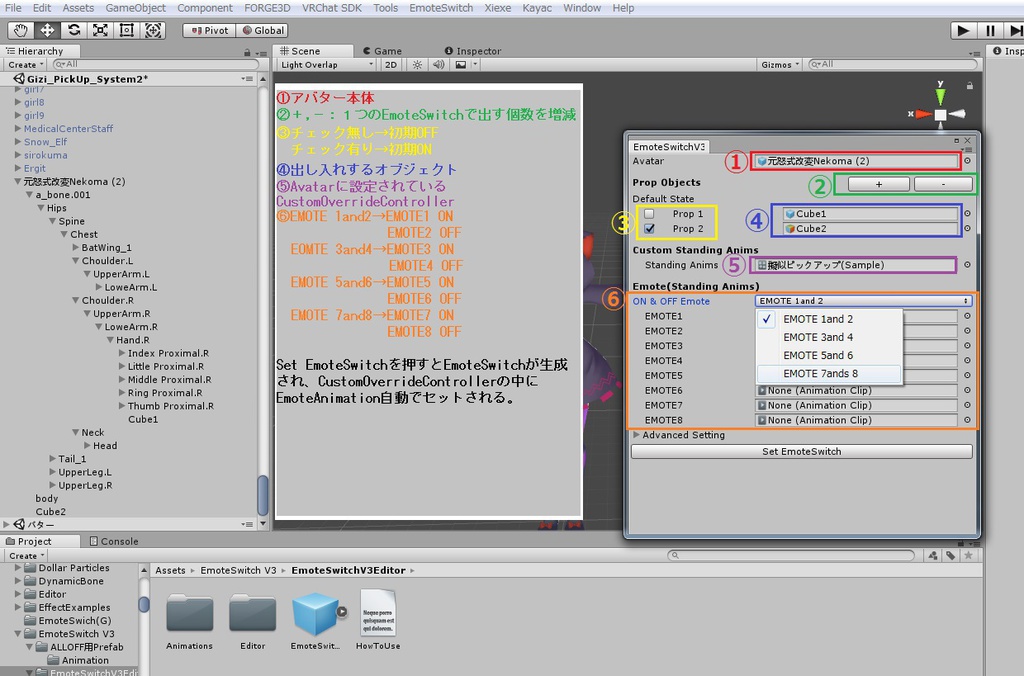Screen dimensions: 1024x676
Task: Expand BatWing_1 in Hierarchy
Action: [76, 248]
